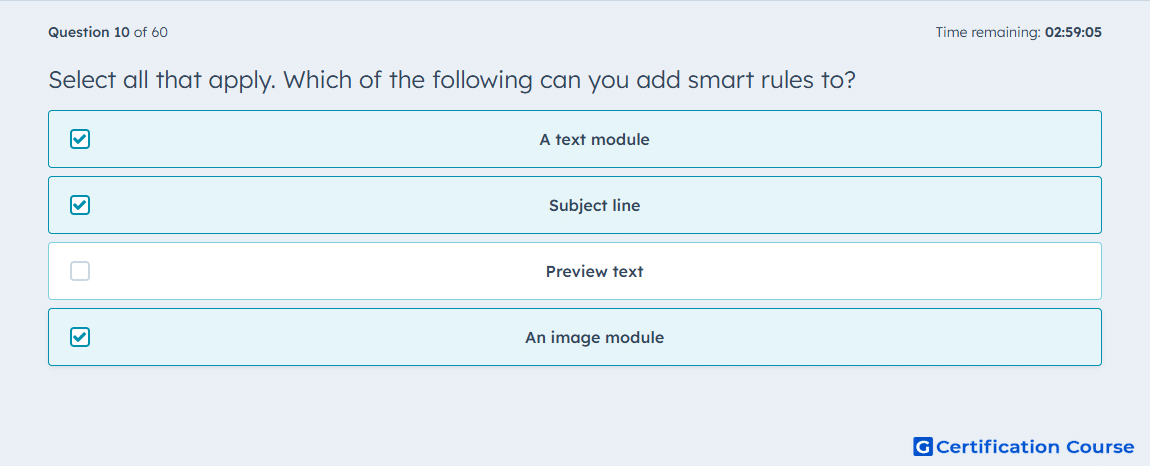Click the blue G logo icon
Image resolution: width=1150 pixels, height=466 pixels.
(923, 446)
